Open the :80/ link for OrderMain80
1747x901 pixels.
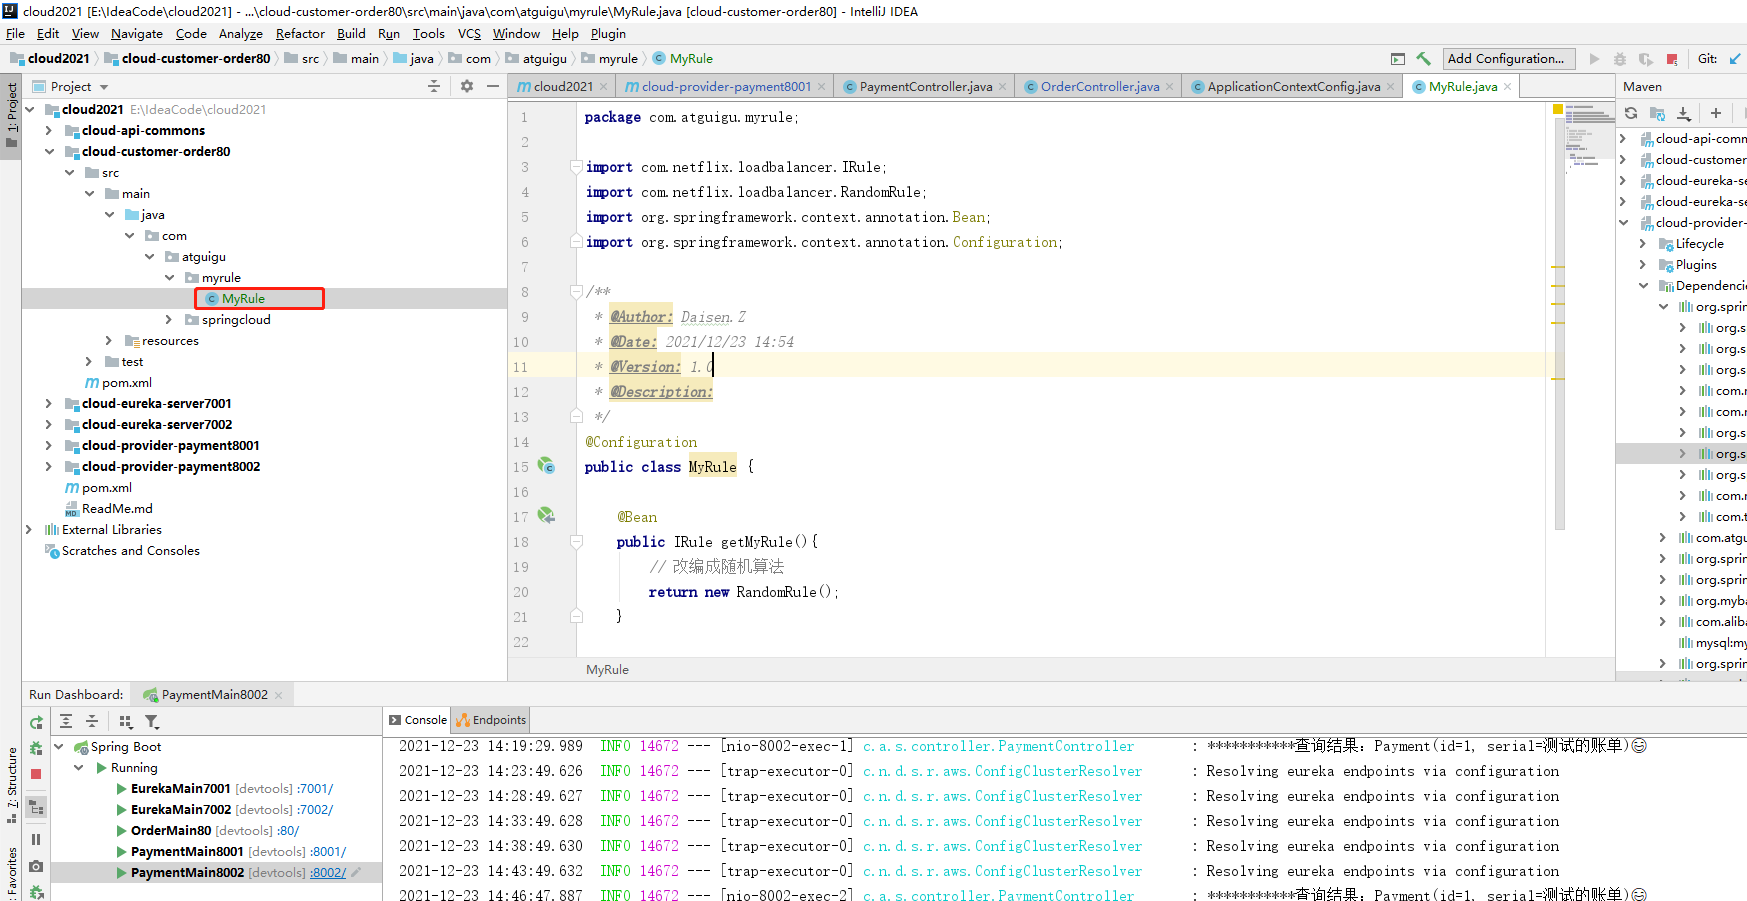click(x=289, y=831)
